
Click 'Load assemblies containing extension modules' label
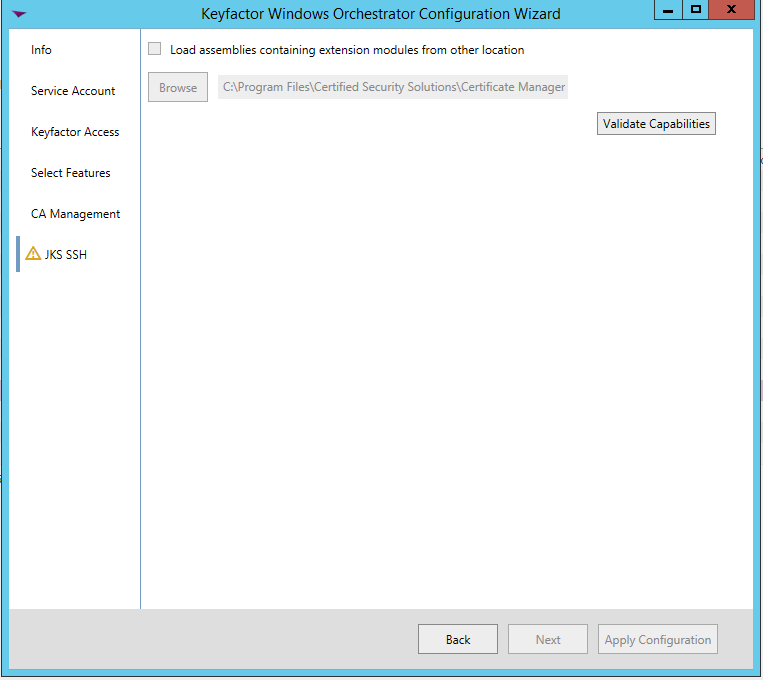click(347, 50)
